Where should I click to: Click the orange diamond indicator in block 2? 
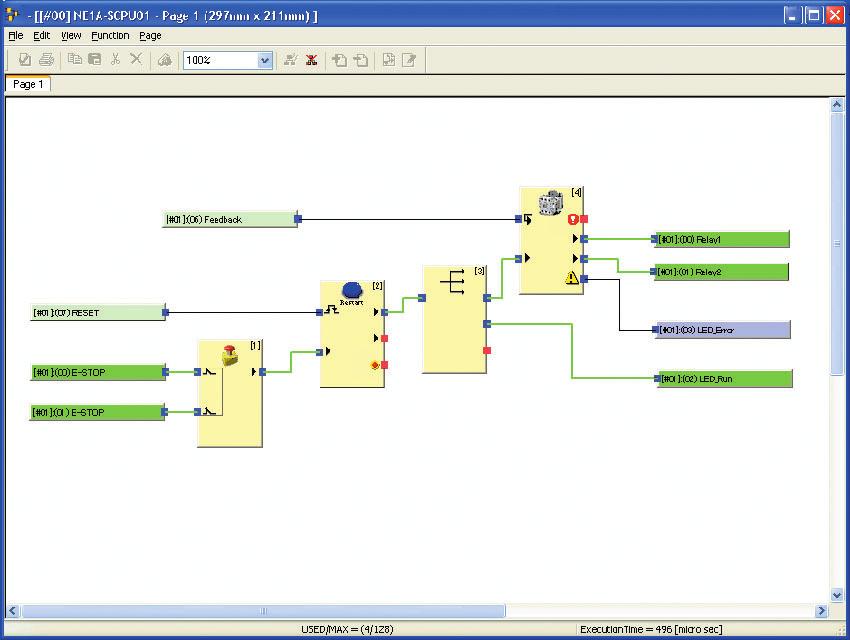point(375,365)
